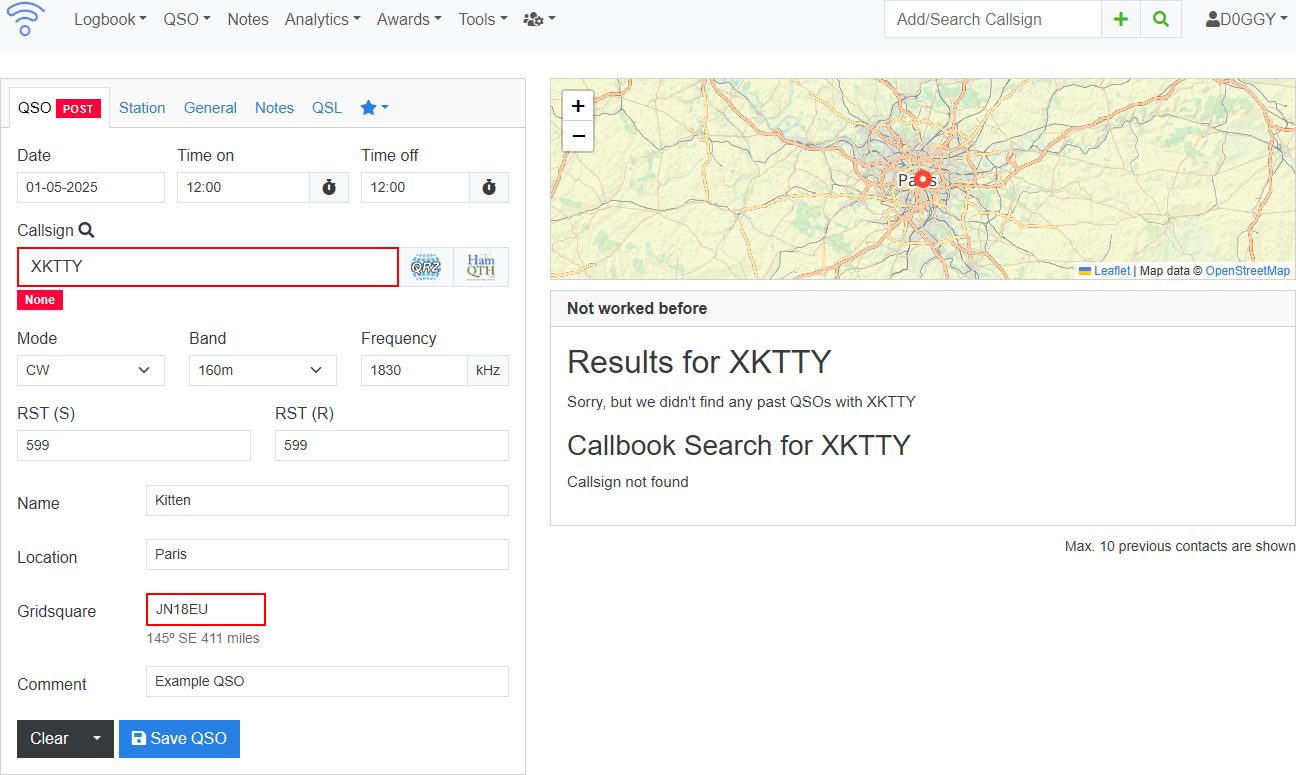Click the Cloudlog wifi logo icon
The height and width of the screenshot is (775, 1296).
pos(26,19)
